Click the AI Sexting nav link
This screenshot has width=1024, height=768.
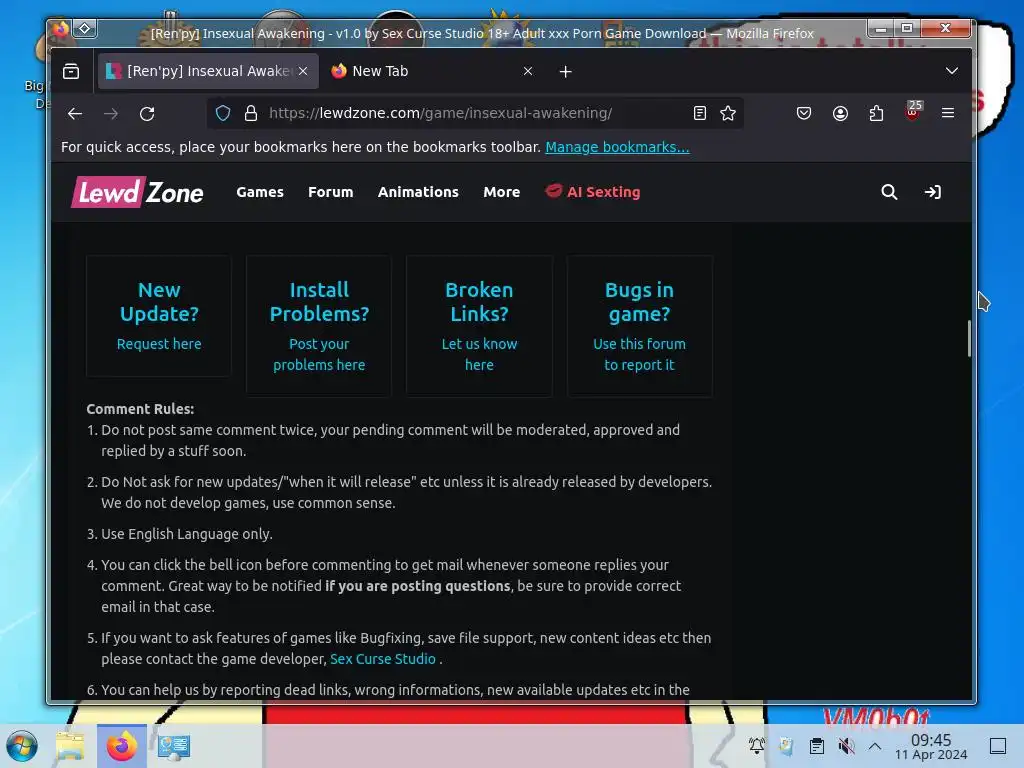pyautogui.click(x=593, y=192)
